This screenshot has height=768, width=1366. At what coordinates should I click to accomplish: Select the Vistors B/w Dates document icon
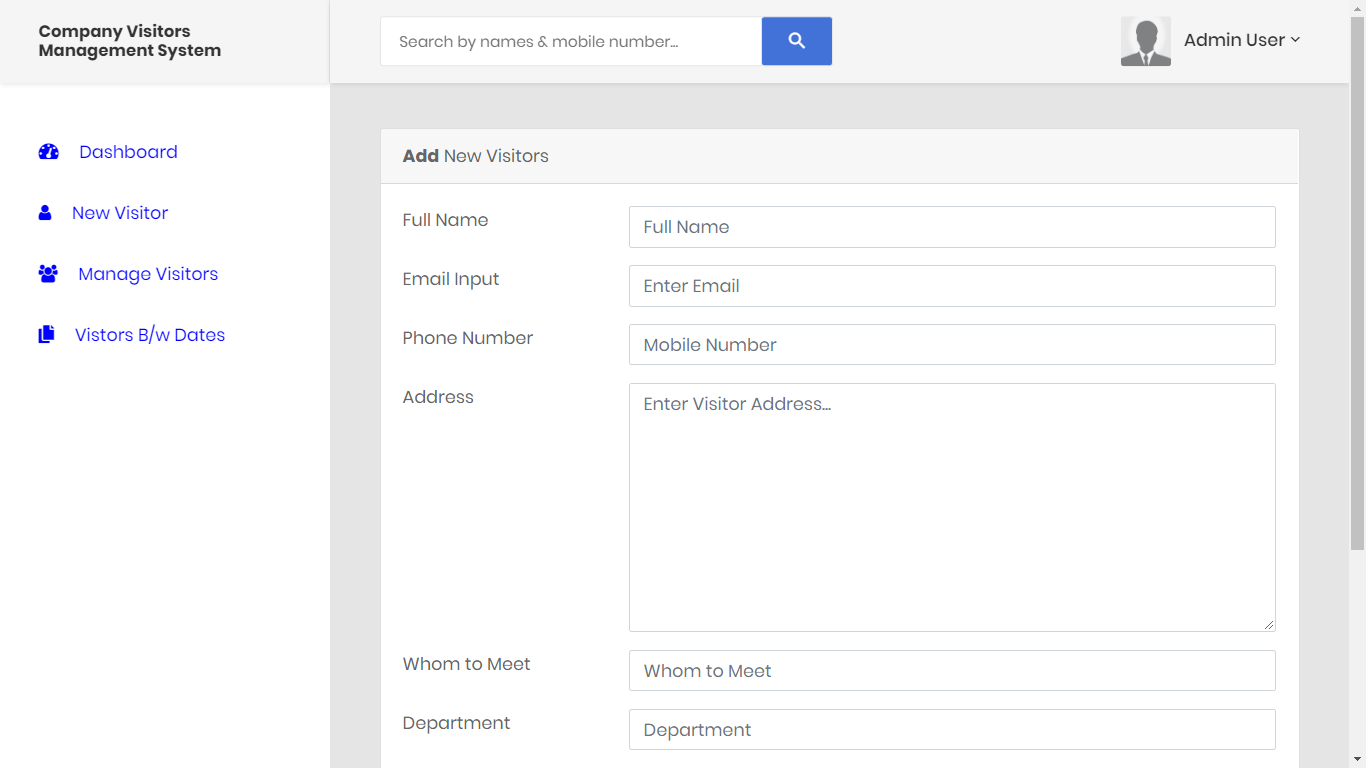pyautogui.click(x=46, y=334)
